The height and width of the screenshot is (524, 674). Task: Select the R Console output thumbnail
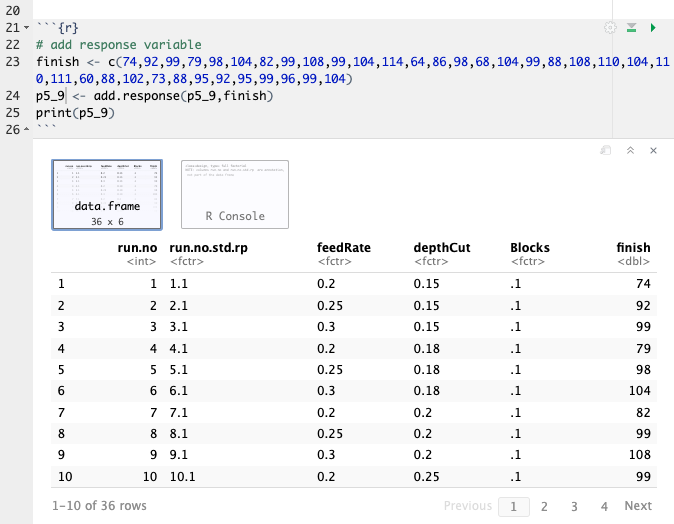[x=235, y=195]
